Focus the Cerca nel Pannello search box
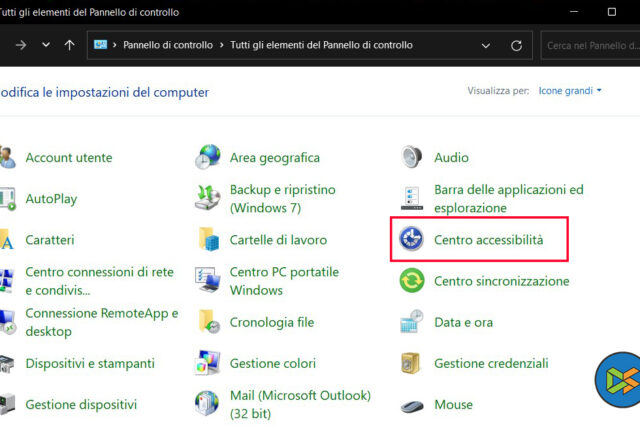This screenshot has height=426, width=640. 590,45
